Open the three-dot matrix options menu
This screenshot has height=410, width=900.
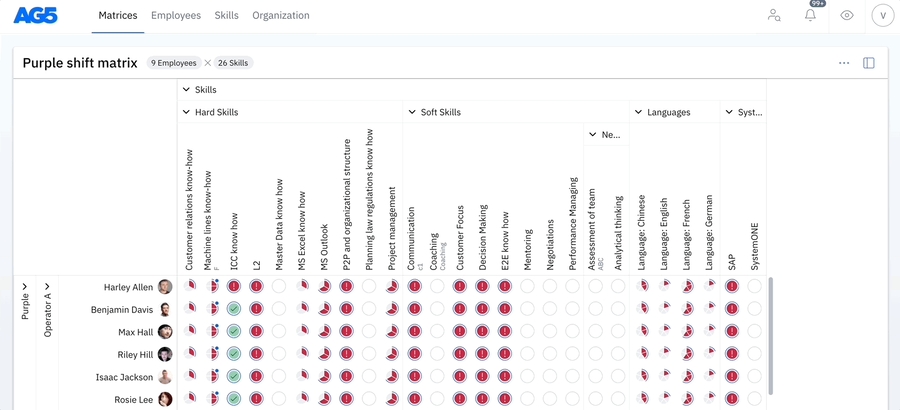pyautogui.click(x=844, y=63)
